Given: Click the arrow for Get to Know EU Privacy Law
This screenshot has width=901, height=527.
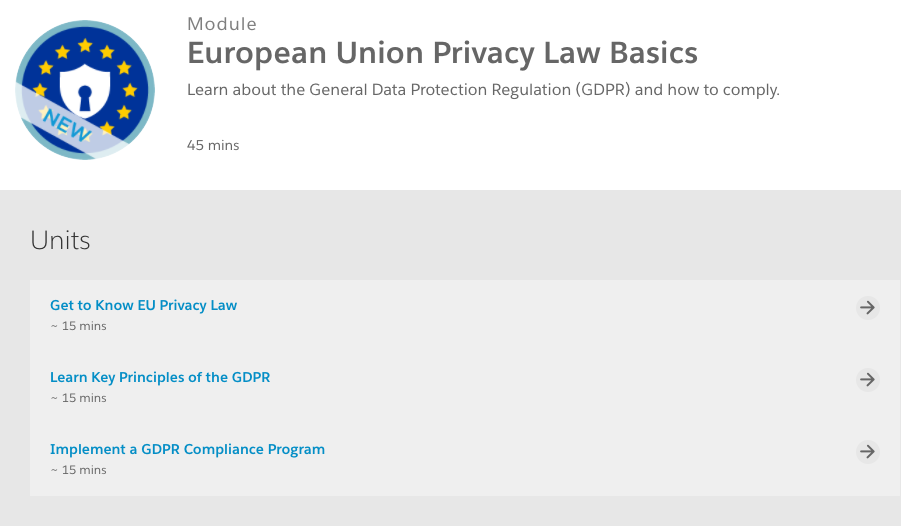Looking at the screenshot, I should pos(868,307).
